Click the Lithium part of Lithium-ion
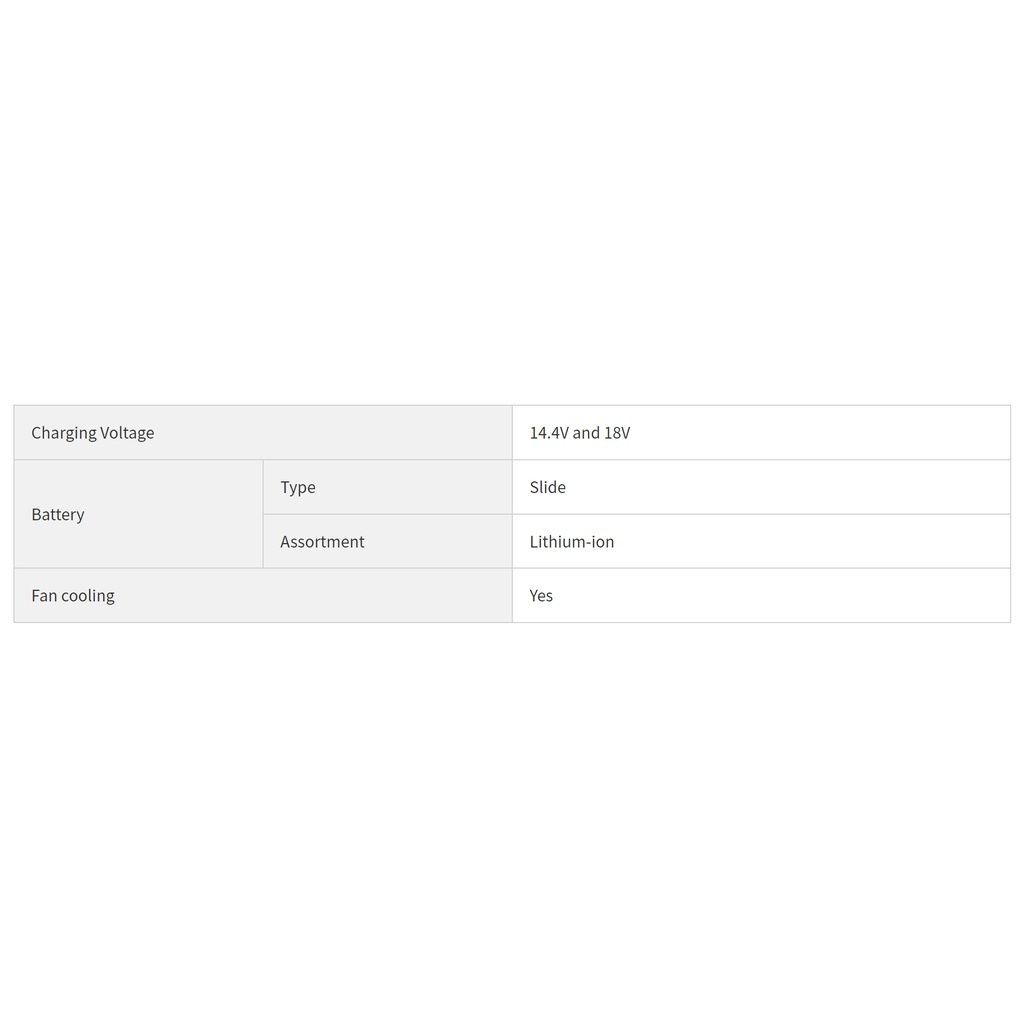1024x1024 pixels. pos(556,541)
